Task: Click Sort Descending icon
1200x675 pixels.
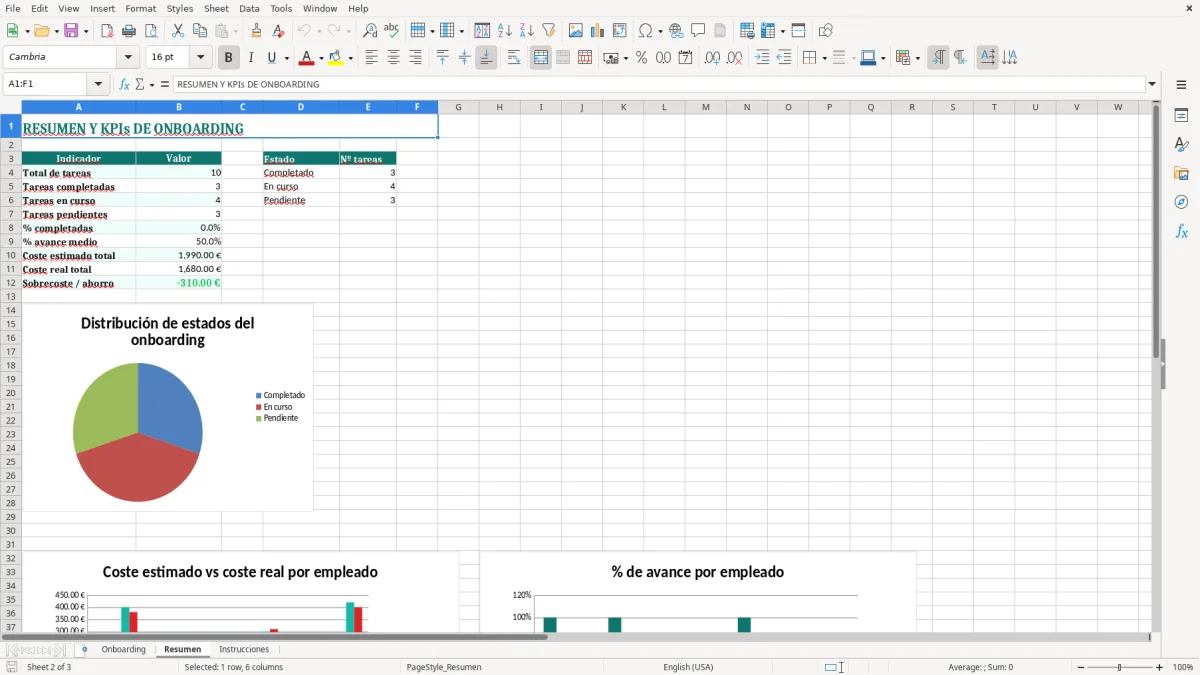Action: tap(527, 31)
